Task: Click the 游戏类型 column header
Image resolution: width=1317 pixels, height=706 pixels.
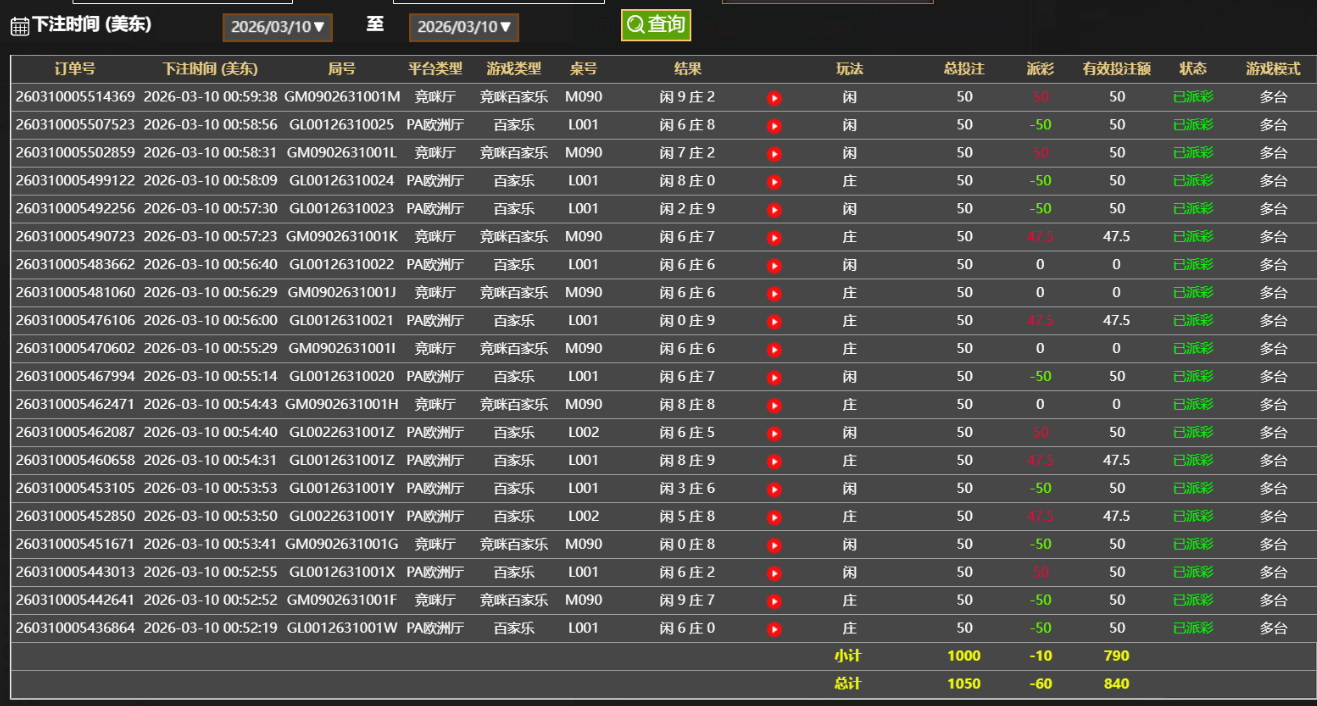Action: tap(514, 69)
